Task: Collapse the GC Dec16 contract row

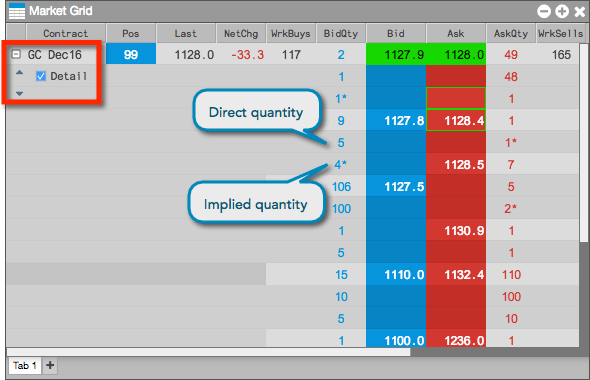Action: (x=16, y=54)
